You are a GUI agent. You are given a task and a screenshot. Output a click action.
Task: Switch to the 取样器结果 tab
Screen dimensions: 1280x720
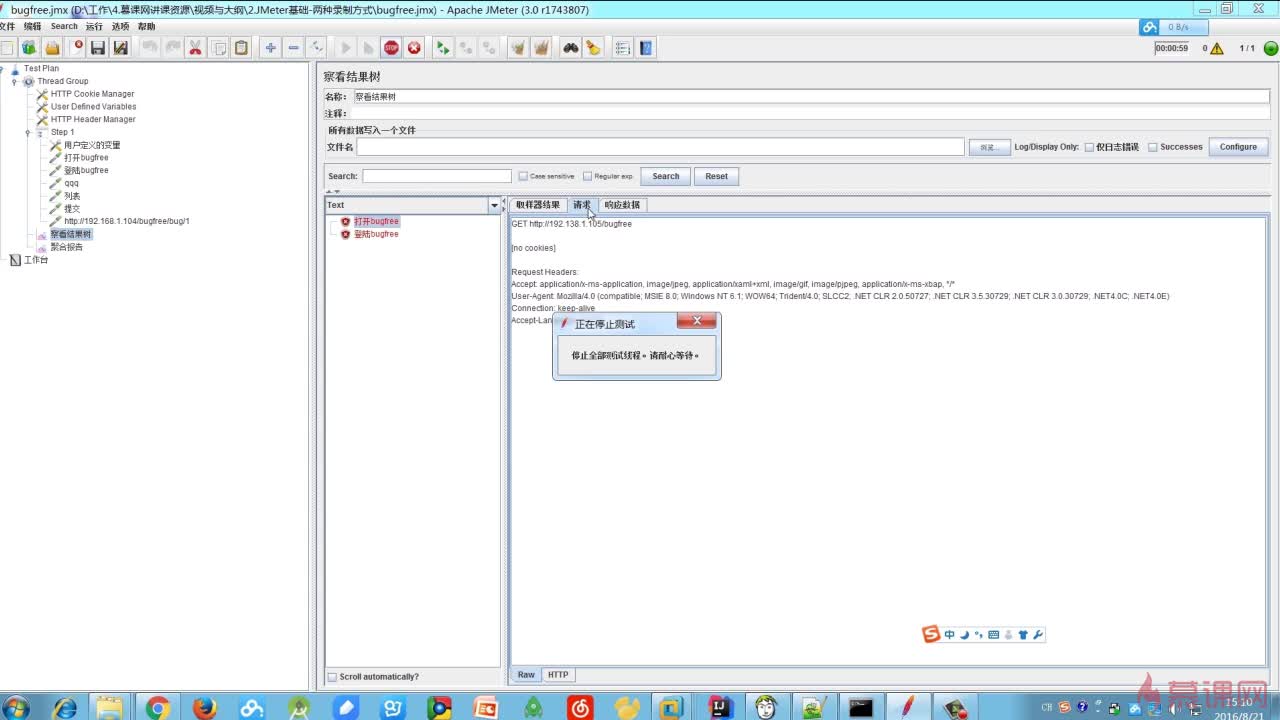coord(538,205)
